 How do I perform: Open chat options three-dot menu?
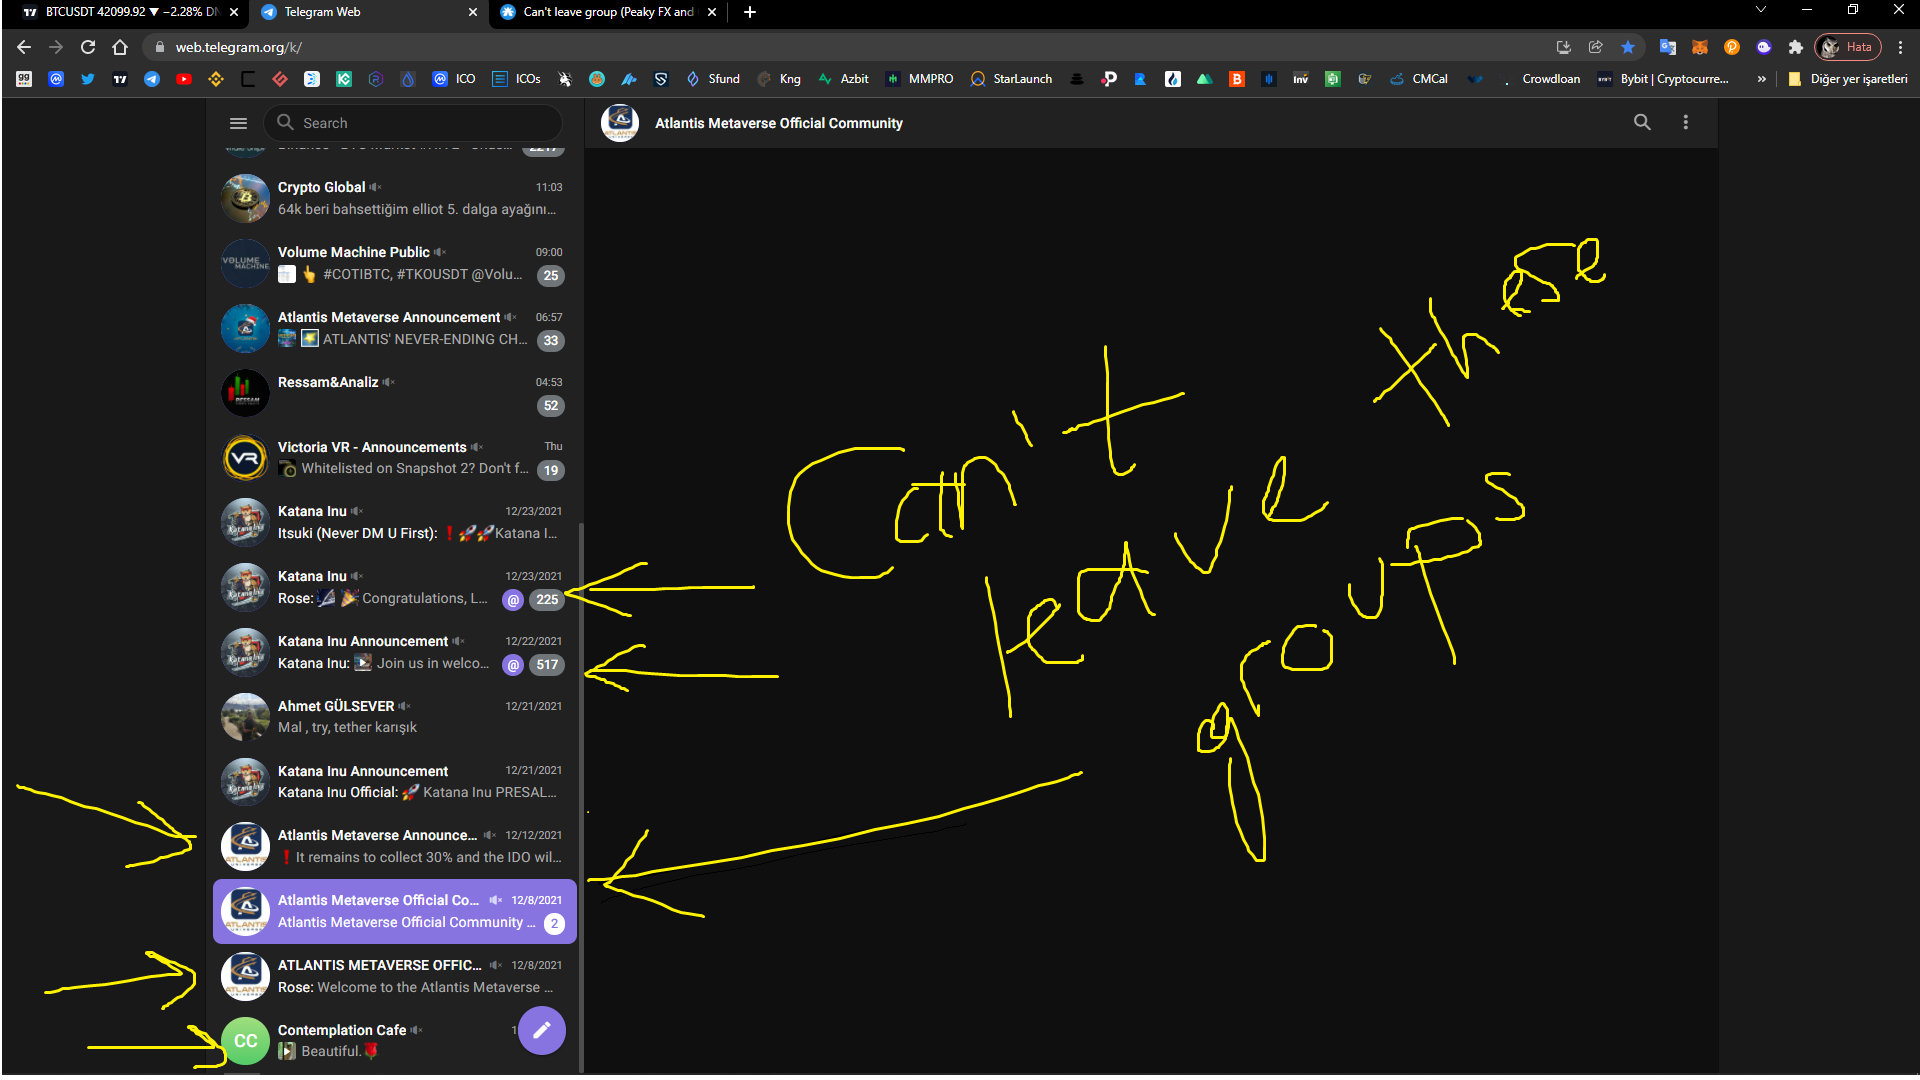1686,122
